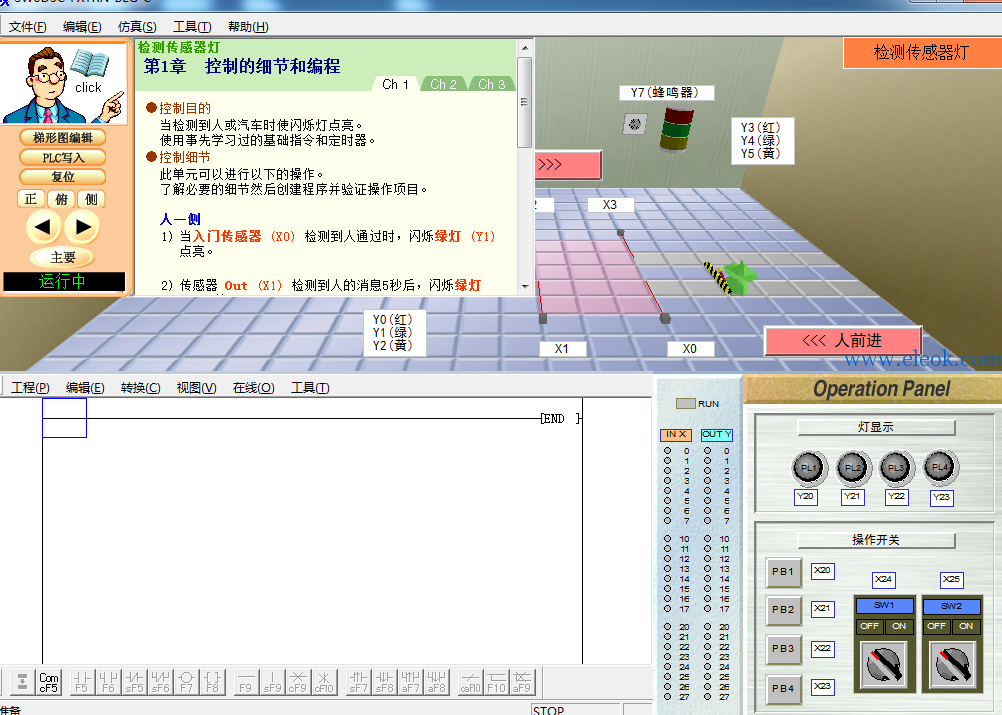Screen dimensions: 1002x715
Task: Insert an output coil with F7 icon
Action: click(x=187, y=682)
